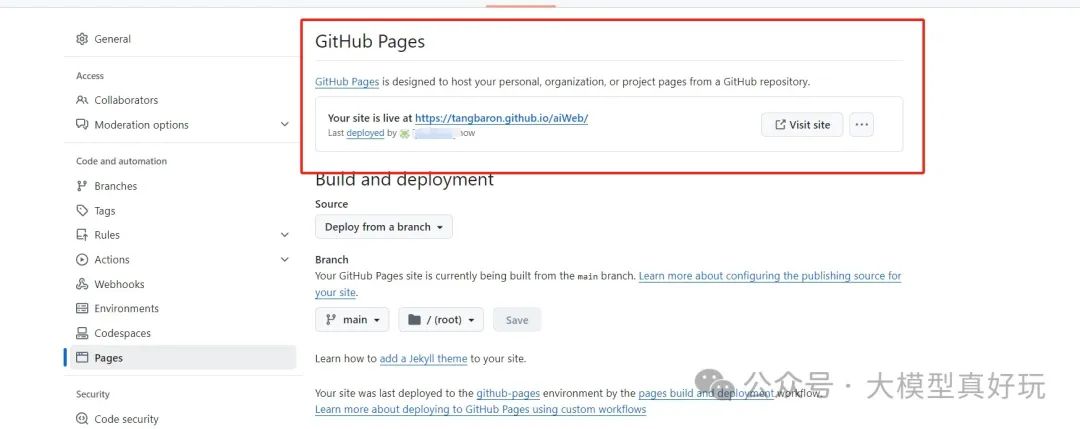This screenshot has height=429, width=1080.
Task: Click the 'deployed' link under site URL
Action: click(365, 133)
